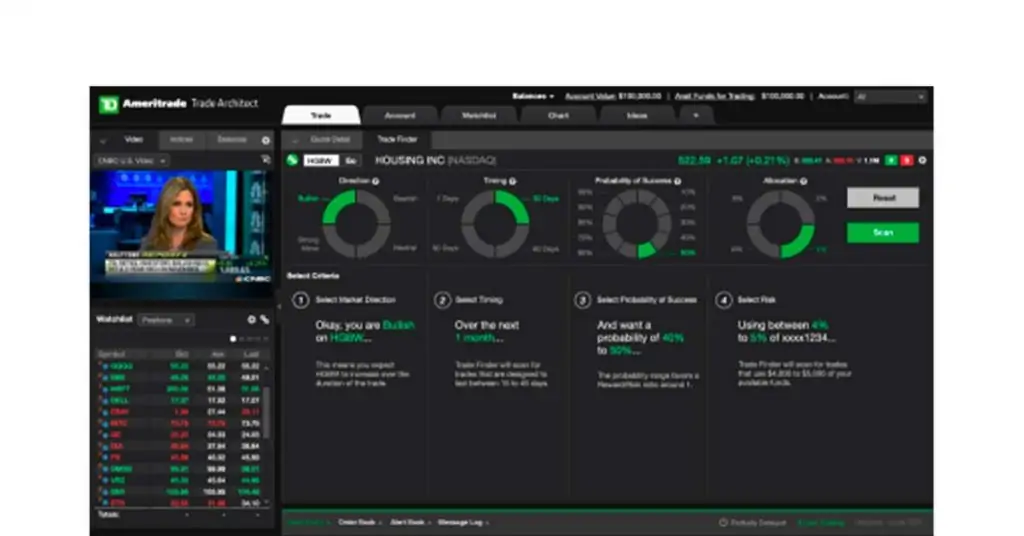Click the Reset button
Image resolution: width=1024 pixels, height=536 pixels.
coord(883,198)
